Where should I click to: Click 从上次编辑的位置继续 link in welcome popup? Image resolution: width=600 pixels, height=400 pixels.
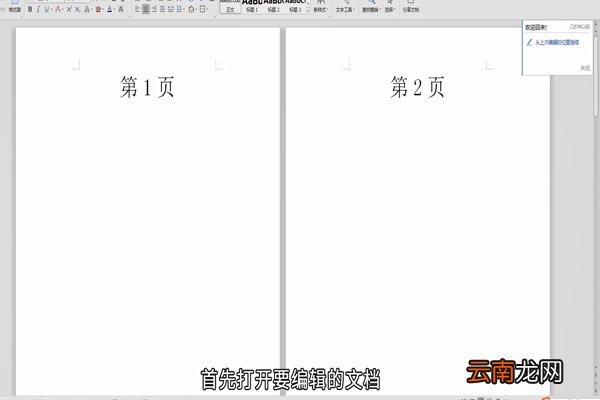tap(557, 42)
